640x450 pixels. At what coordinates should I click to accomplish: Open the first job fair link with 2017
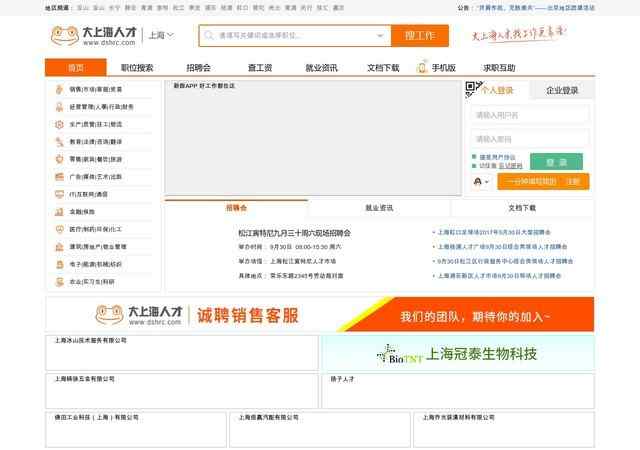[494, 232]
